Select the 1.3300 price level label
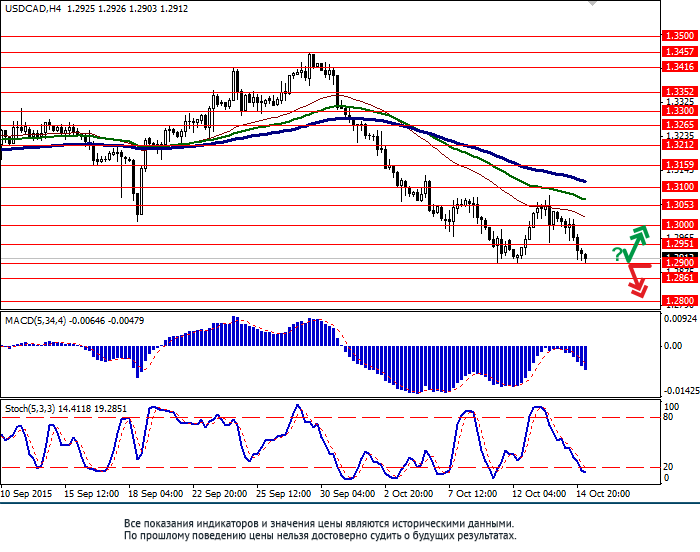The width and height of the screenshot is (700, 552). 680,111
